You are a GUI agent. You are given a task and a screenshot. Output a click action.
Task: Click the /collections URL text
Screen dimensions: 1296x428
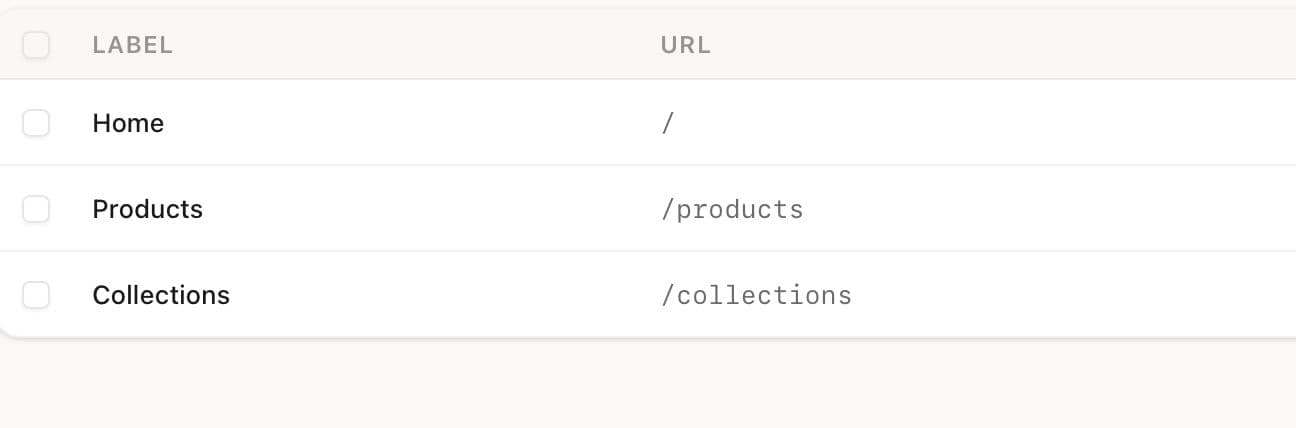pos(756,295)
